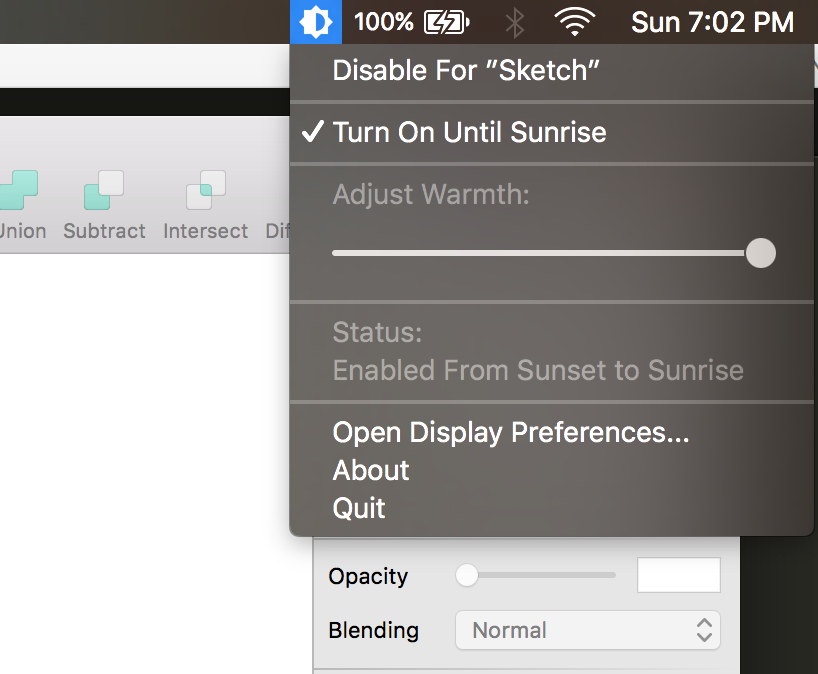818x674 pixels.
Task: Open the Wi-Fi menu bar icon
Action: 574,22
